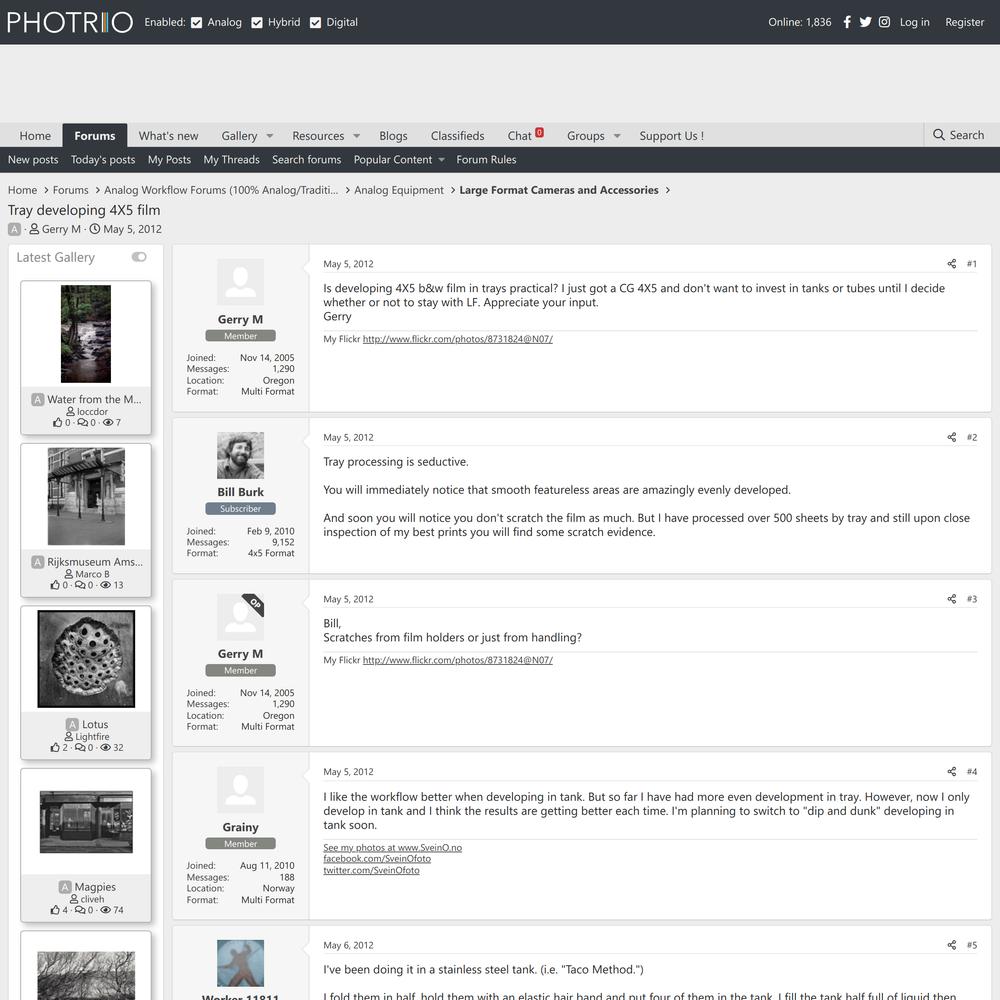Uncheck the Analog checkbox

(x=197, y=22)
